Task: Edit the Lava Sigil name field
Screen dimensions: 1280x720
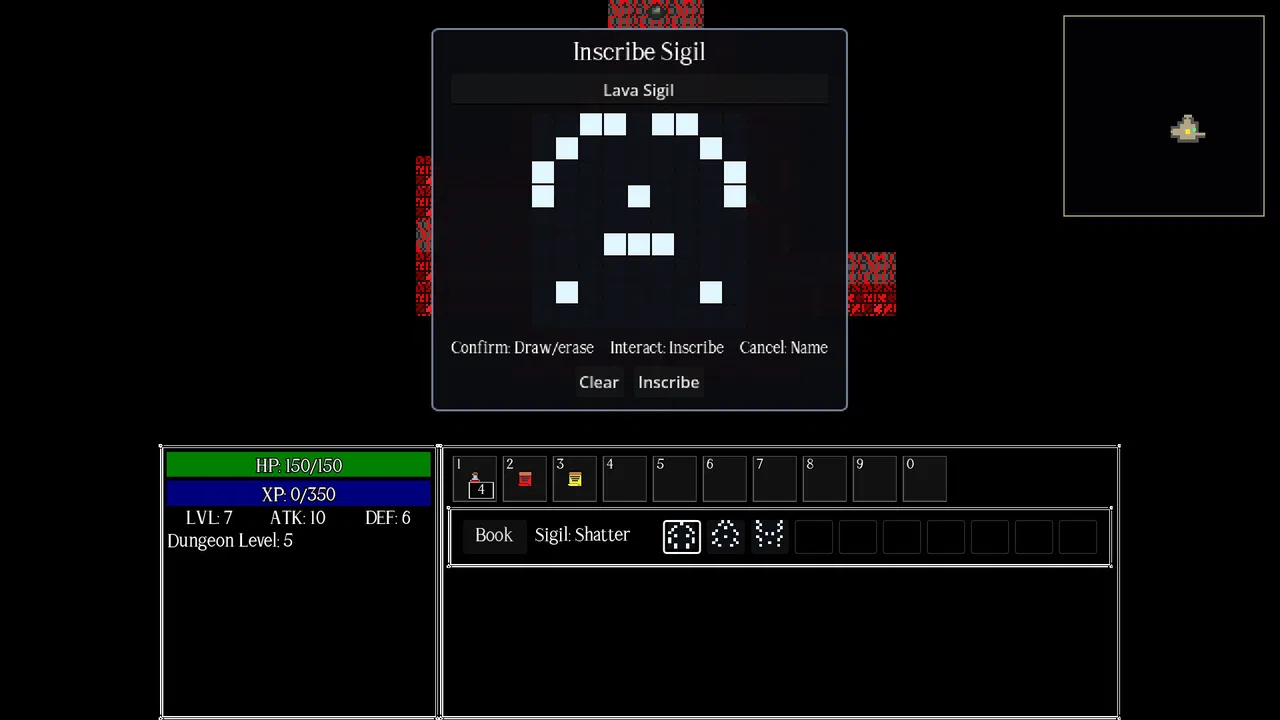Action: [639, 90]
